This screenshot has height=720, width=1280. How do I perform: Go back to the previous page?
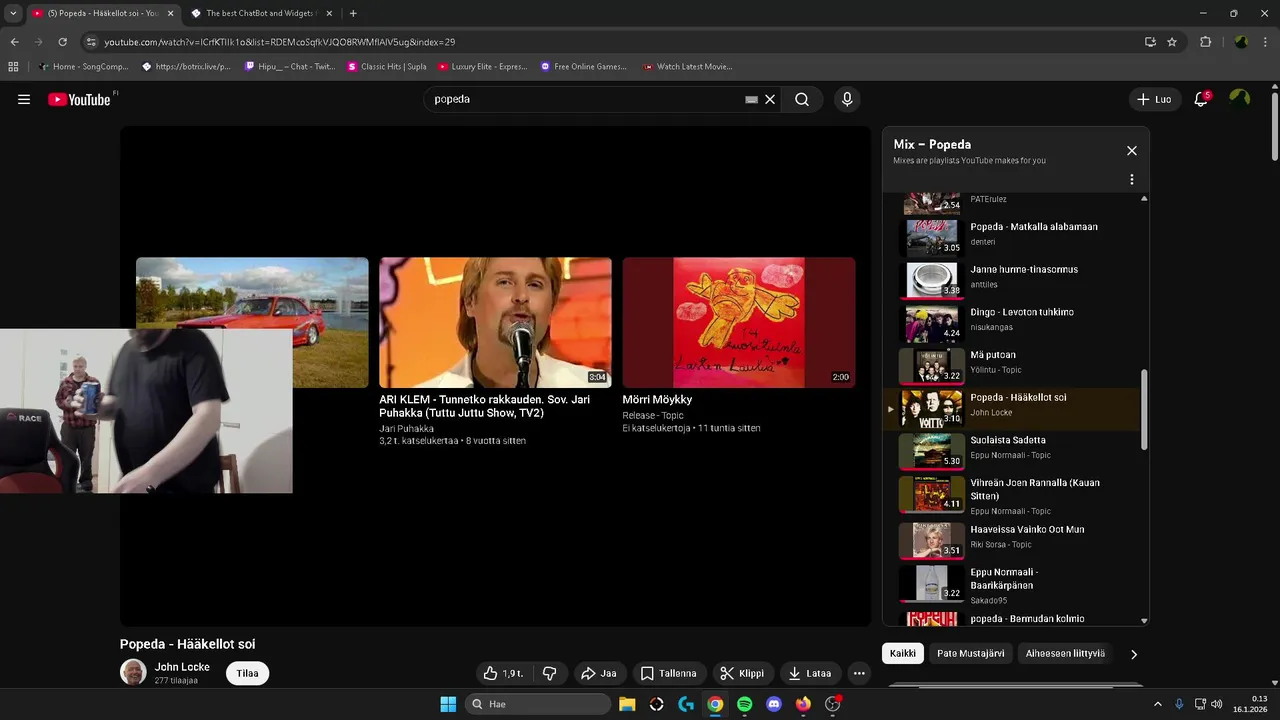[x=14, y=42]
